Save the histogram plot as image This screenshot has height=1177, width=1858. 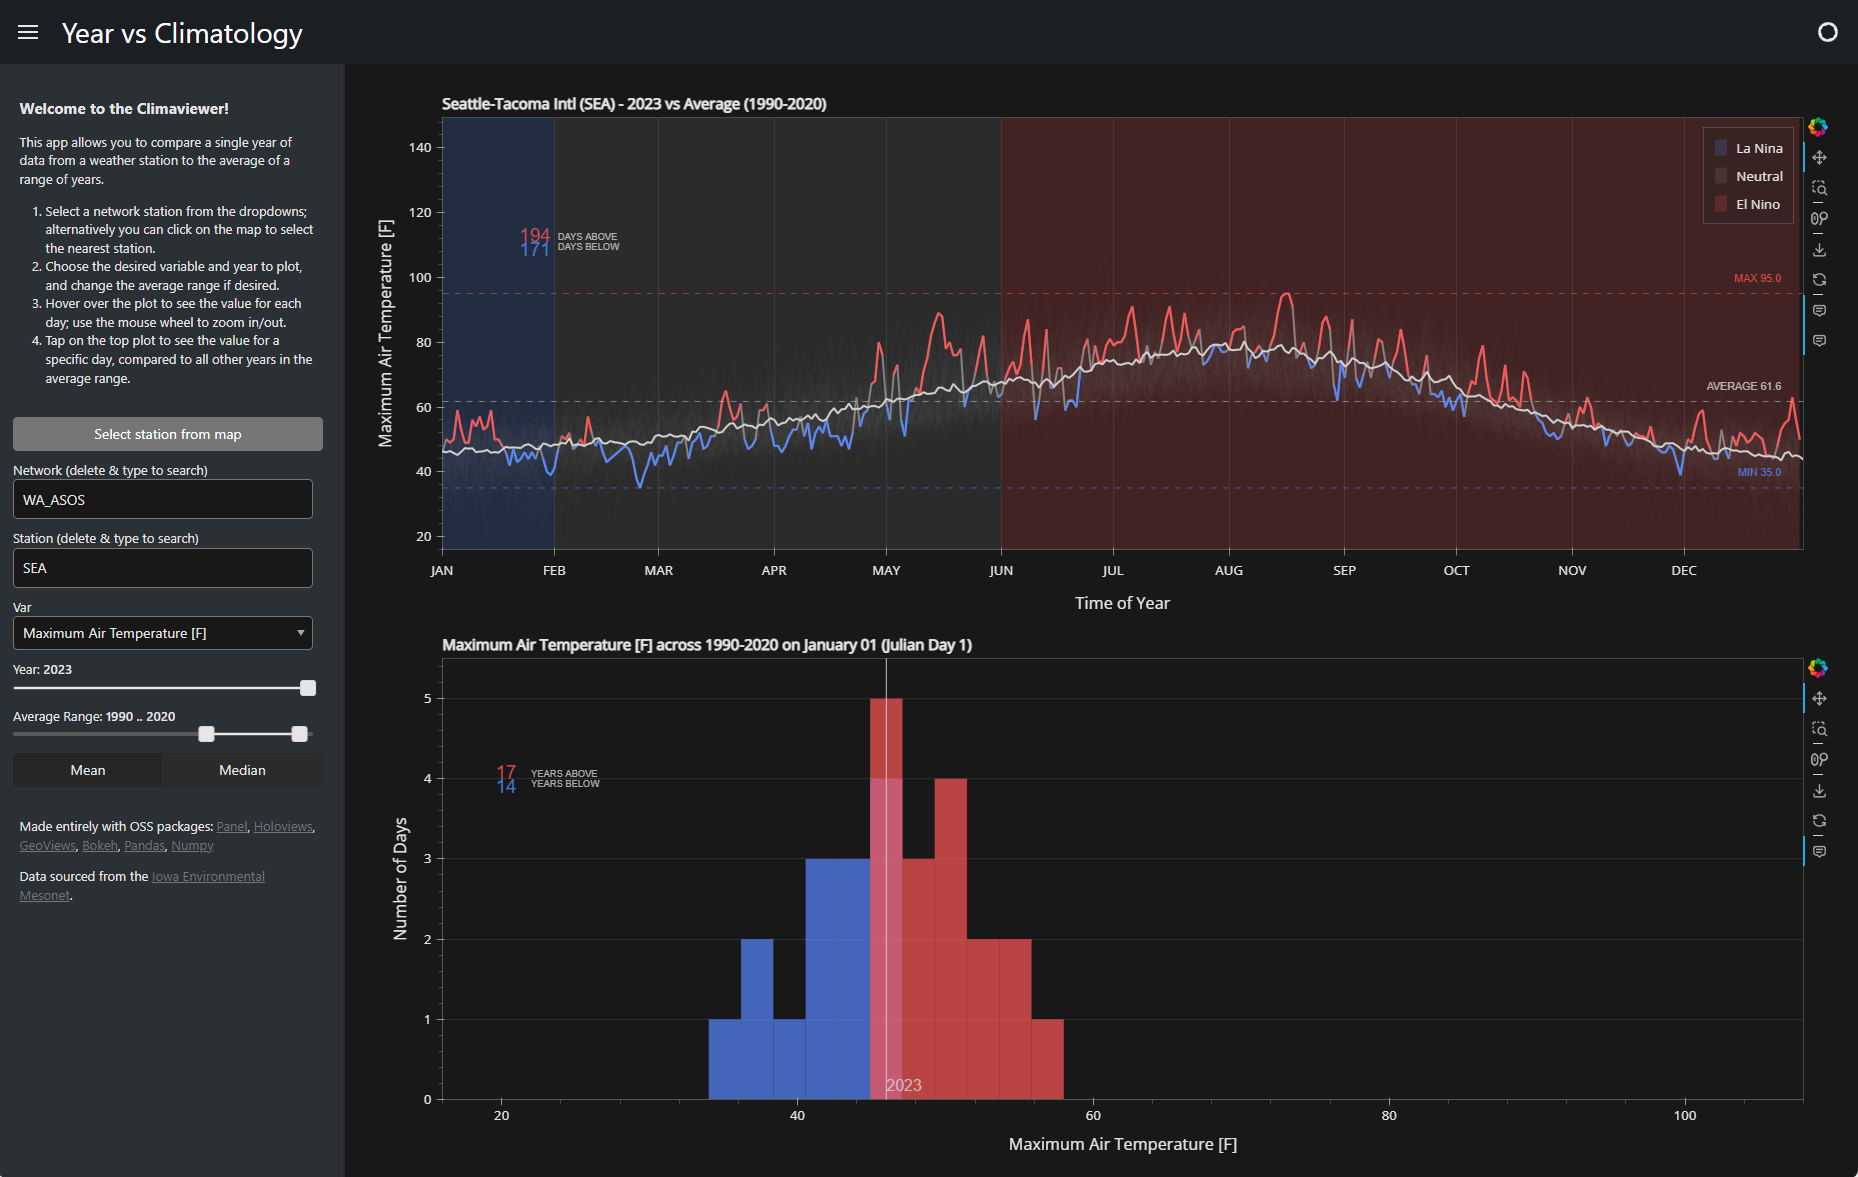(x=1819, y=791)
